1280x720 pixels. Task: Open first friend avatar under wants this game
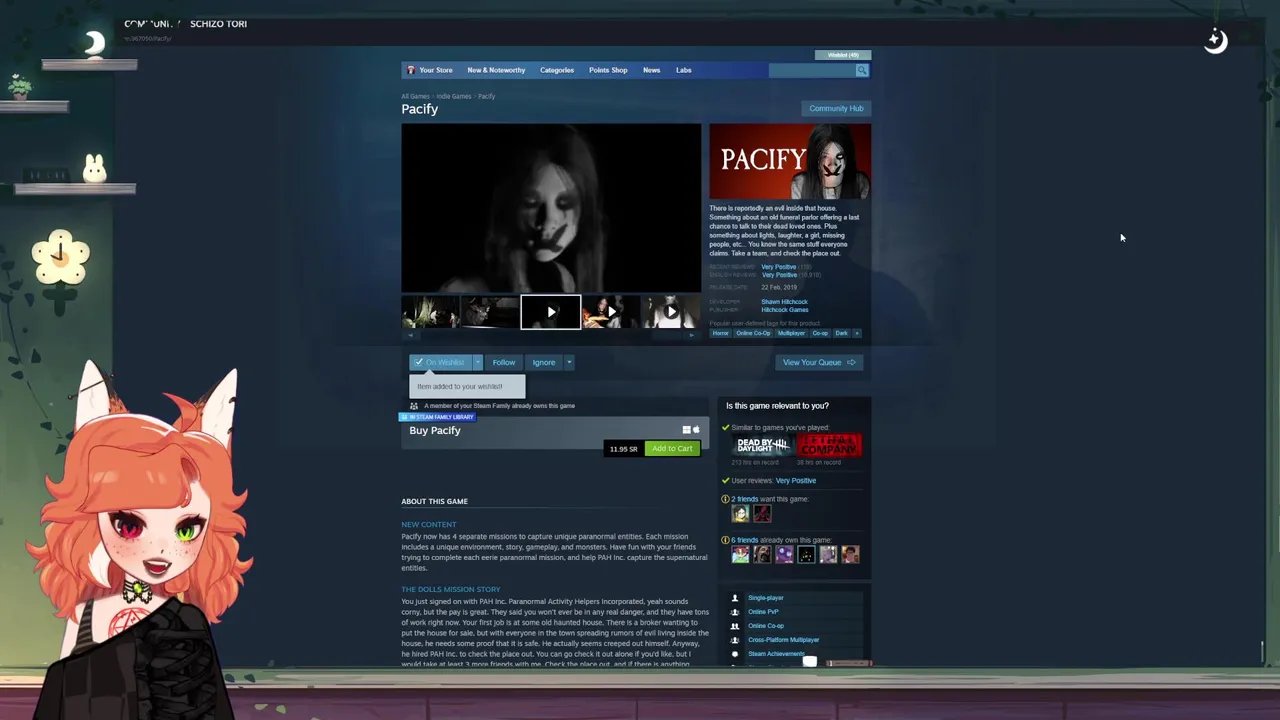click(740, 514)
